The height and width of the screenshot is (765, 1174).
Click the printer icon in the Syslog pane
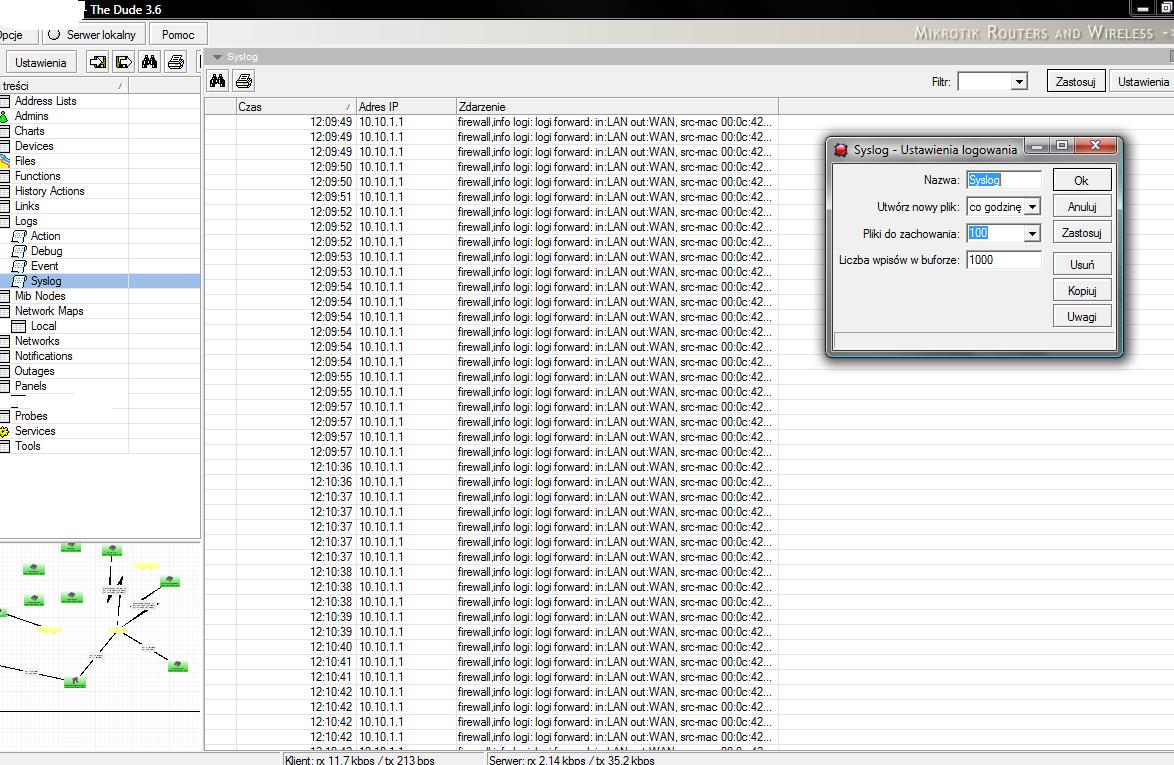(244, 81)
